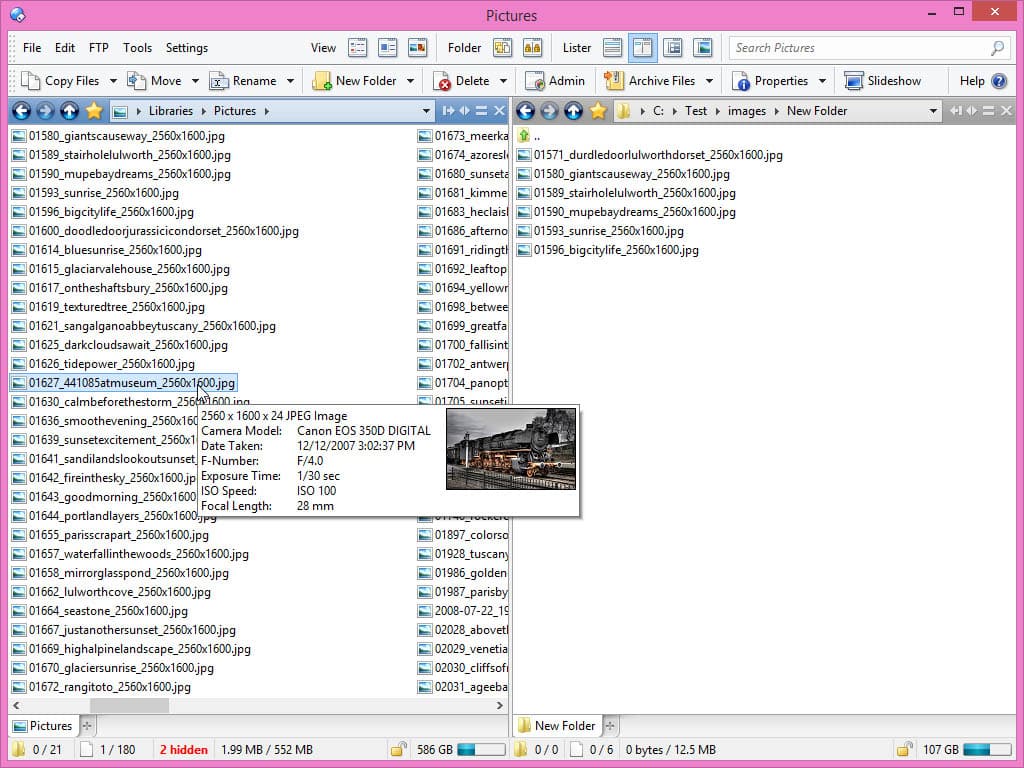Click equalize icon in Pictures pane header

click(481, 111)
